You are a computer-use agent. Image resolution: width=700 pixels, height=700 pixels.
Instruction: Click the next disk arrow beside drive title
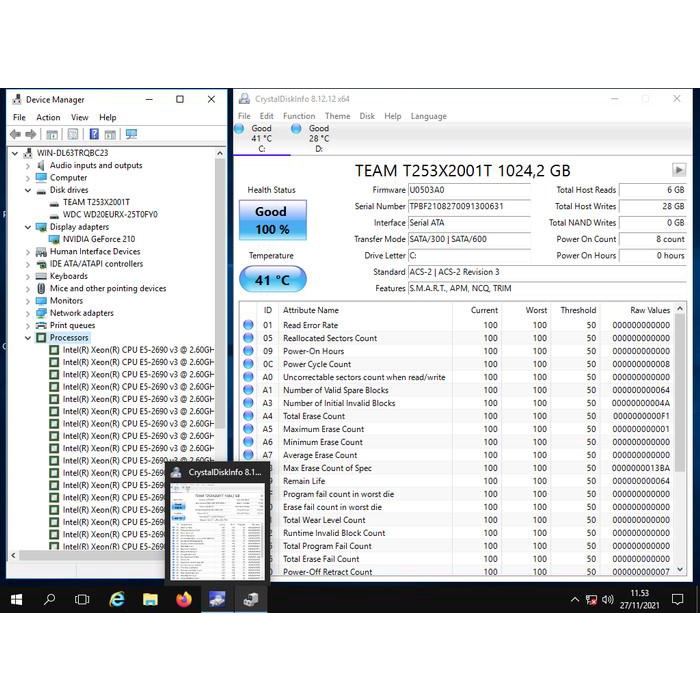[x=679, y=171]
